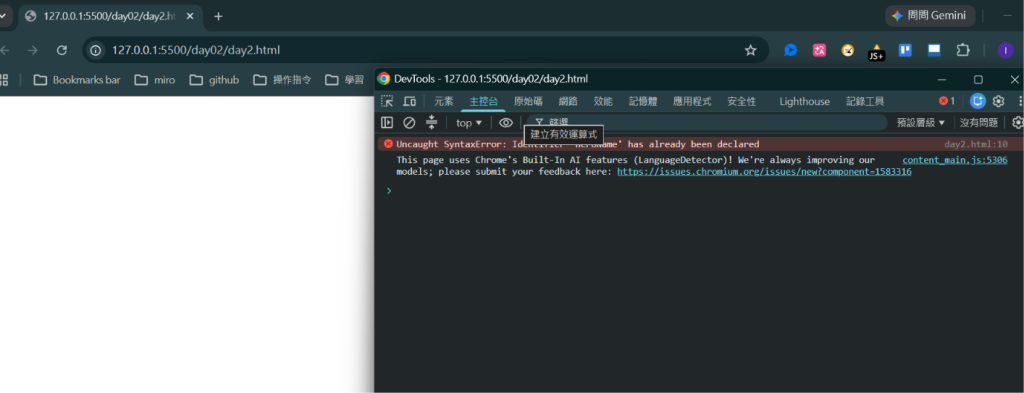Switch to the 元素 tab

tap(443, 101)
